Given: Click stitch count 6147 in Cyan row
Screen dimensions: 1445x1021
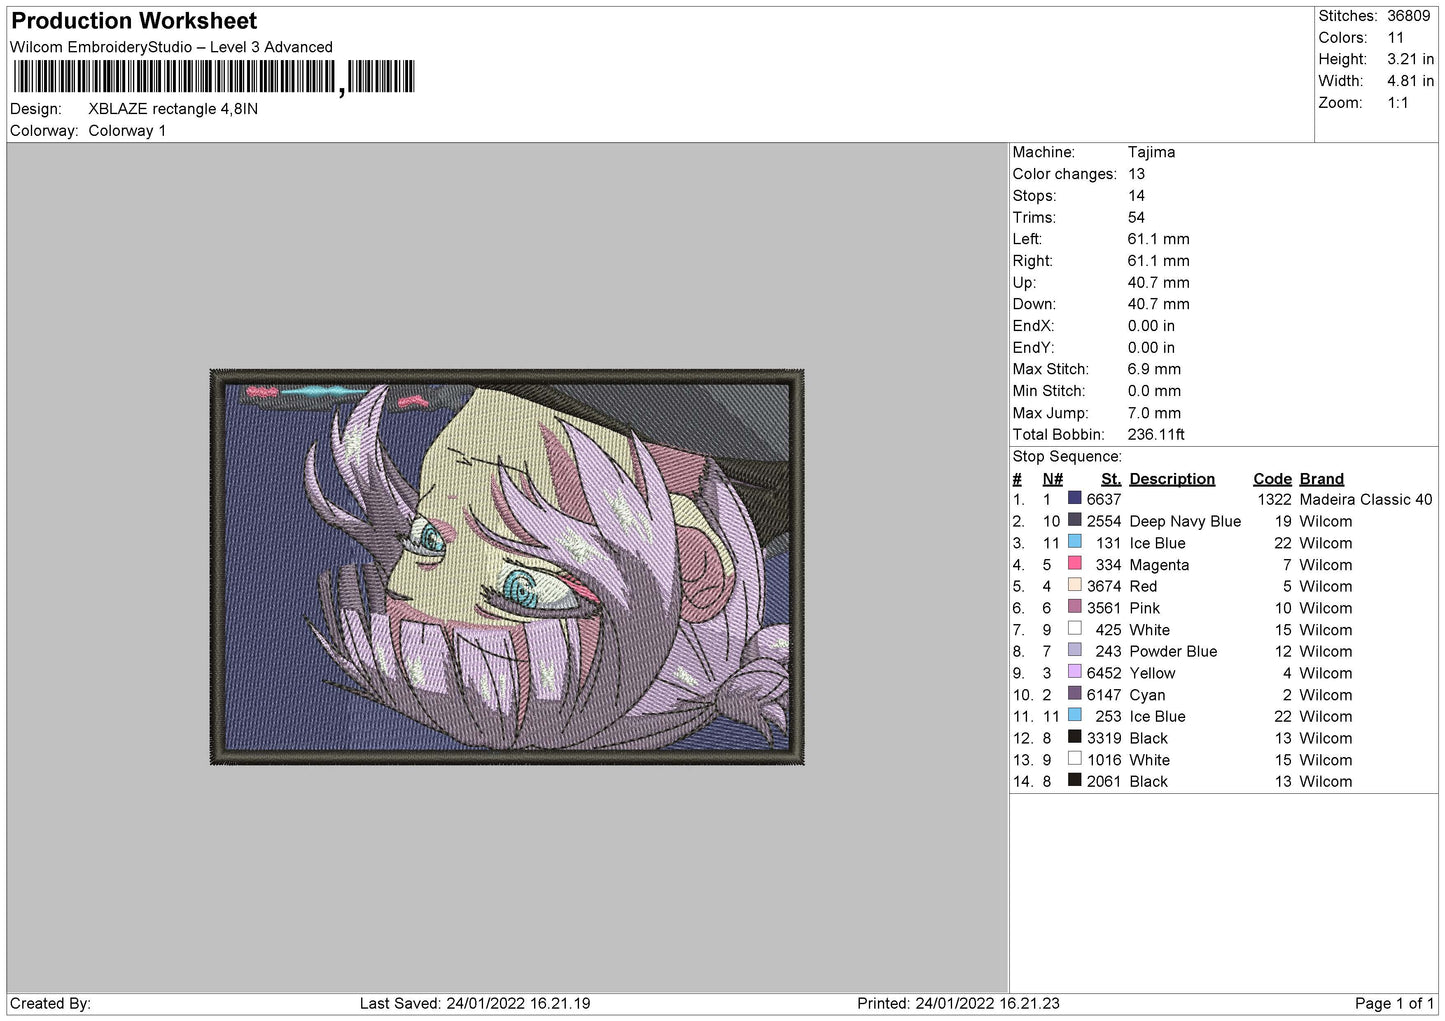Looking at the screenshot, I should click(x=1104, y=695).
